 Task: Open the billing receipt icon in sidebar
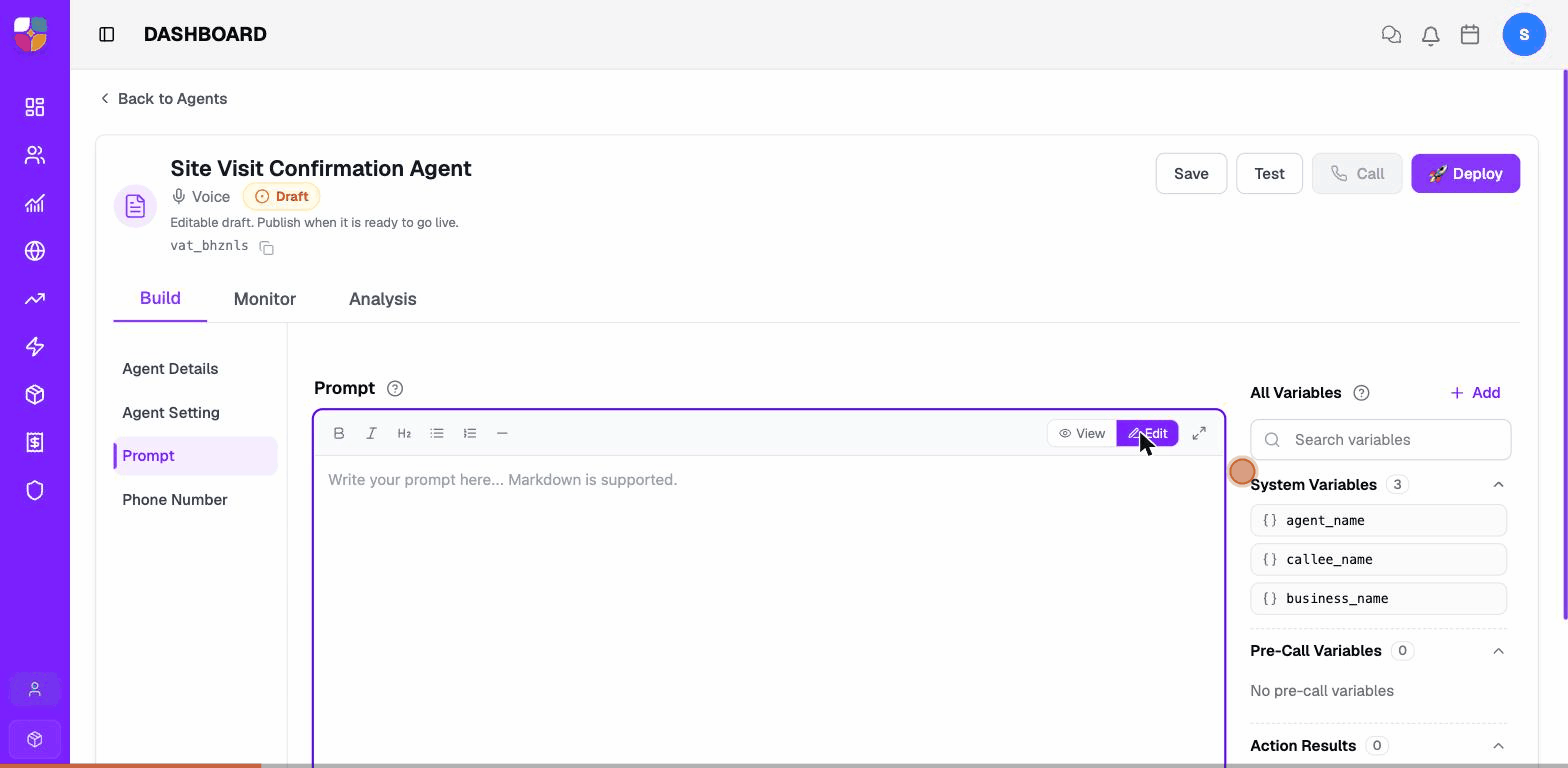[35, 443]
